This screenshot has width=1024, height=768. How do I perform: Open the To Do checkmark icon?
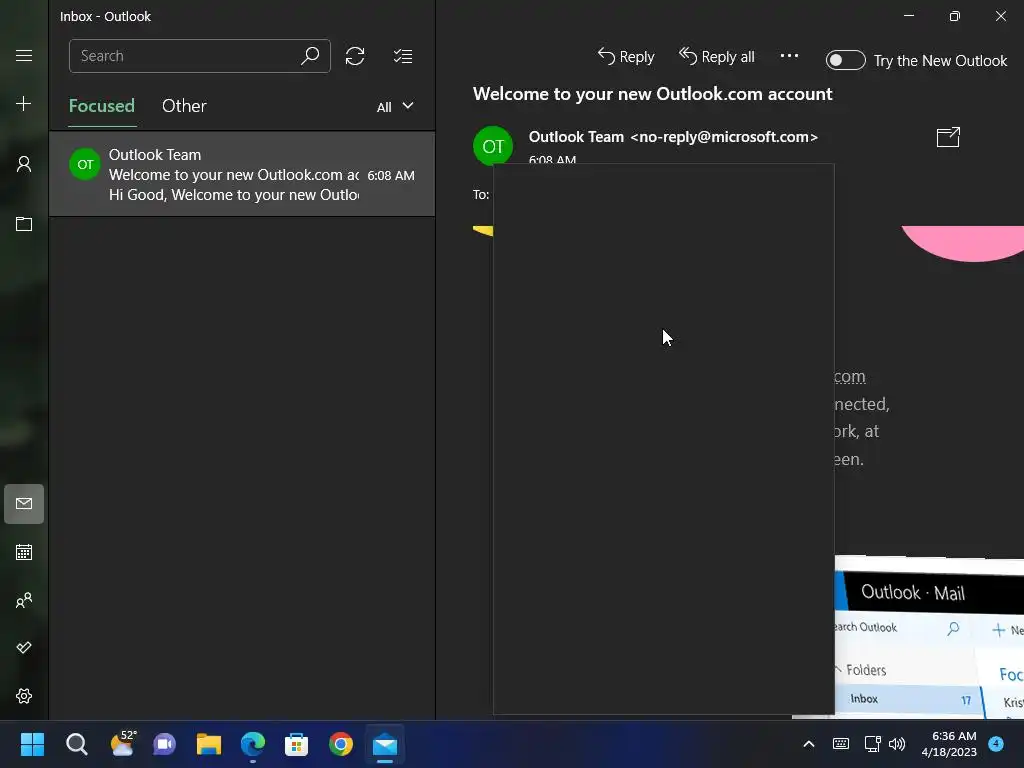coord(24,648)
